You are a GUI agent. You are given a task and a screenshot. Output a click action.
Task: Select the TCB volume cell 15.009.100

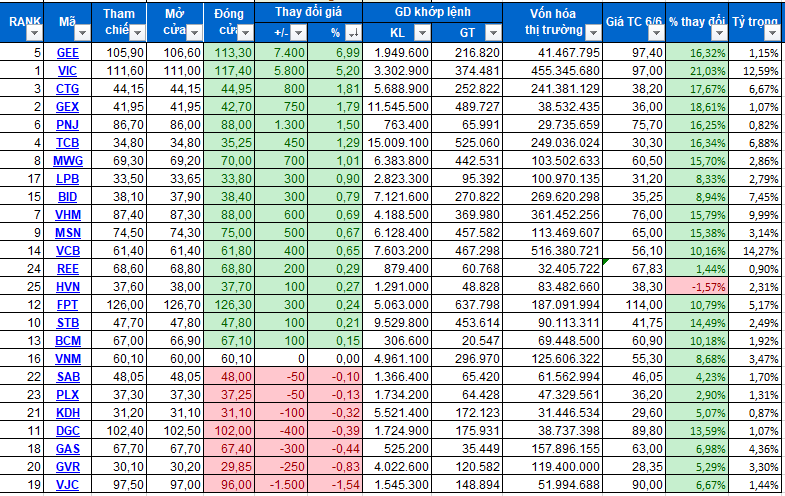(x=397, y=143)
